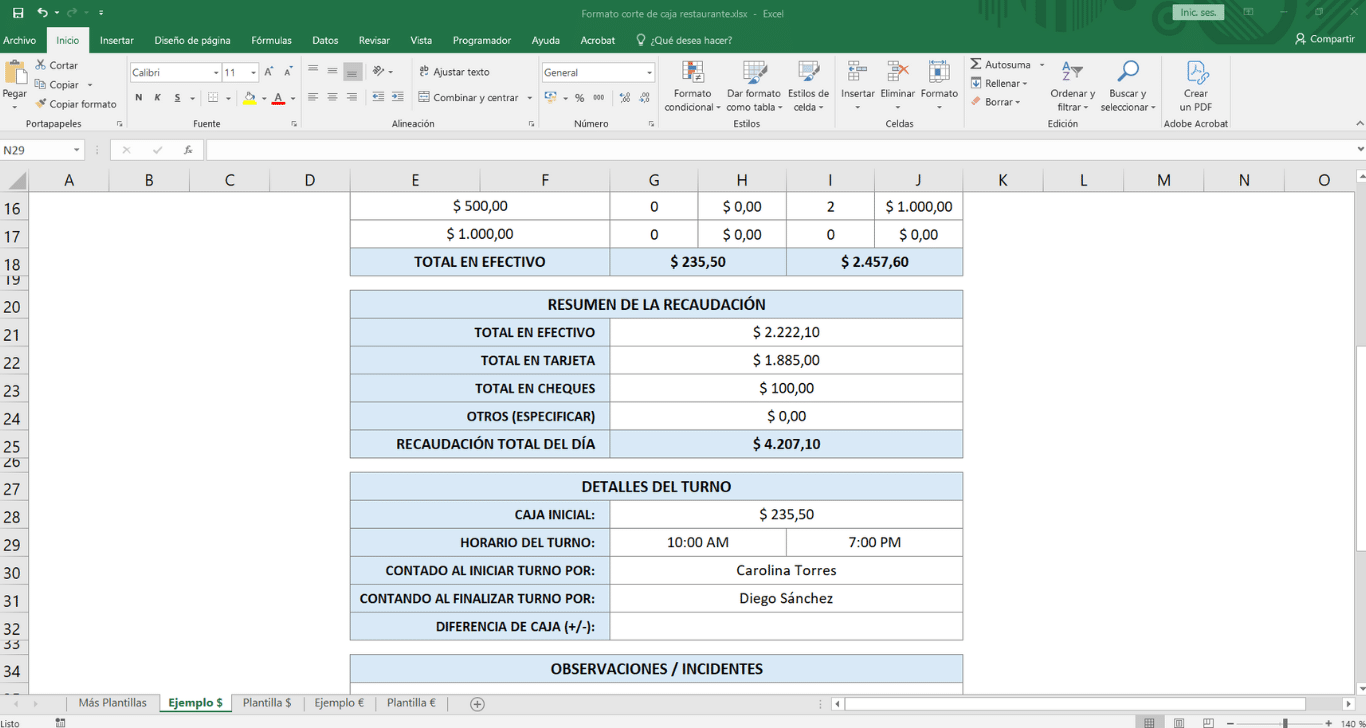Select the DIFERENCIA DE CAJA value cell
This screenshot has width=1366, height=728.
(x=786, y=627)
